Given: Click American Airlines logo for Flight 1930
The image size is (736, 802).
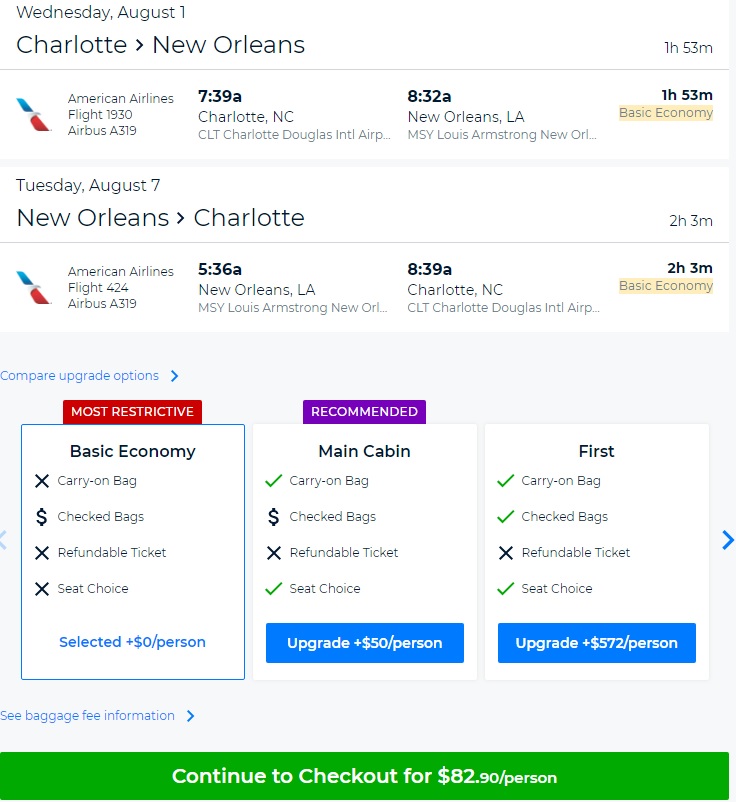Looking at the screenshot, I should pos(34,114).
